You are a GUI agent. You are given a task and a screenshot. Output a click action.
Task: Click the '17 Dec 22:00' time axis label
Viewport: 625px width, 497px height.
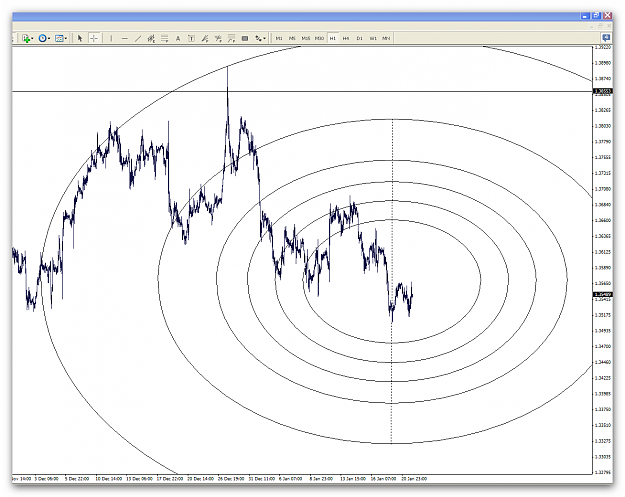(170, 479)
